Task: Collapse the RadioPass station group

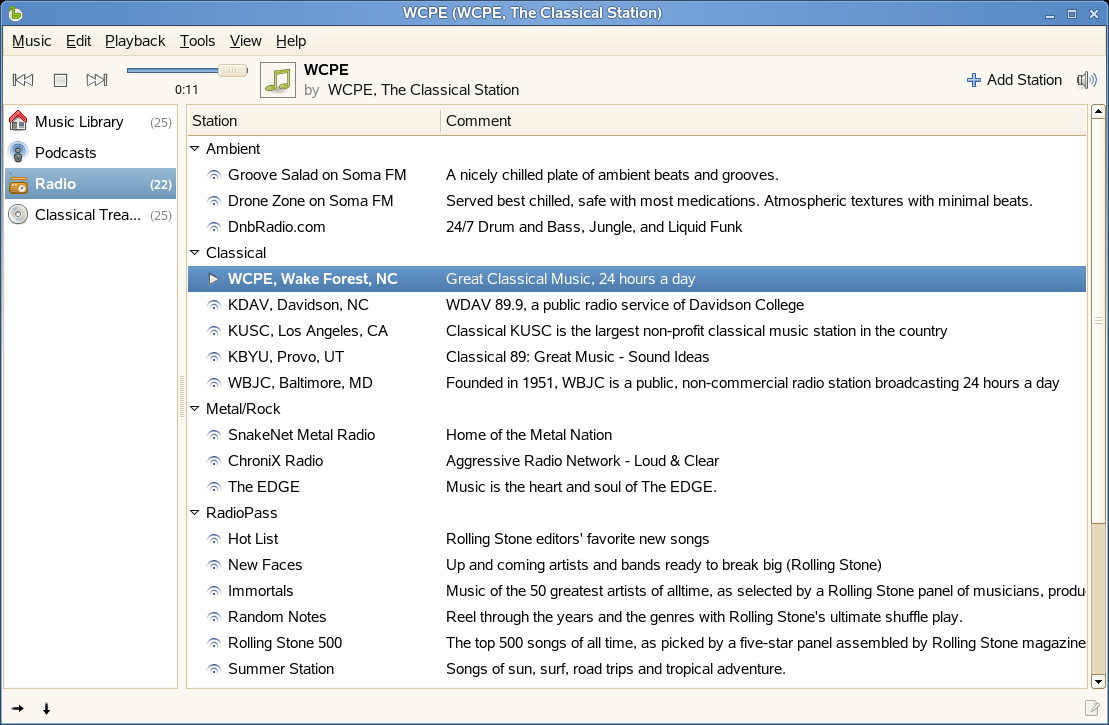Action: [x=194, y=513]
